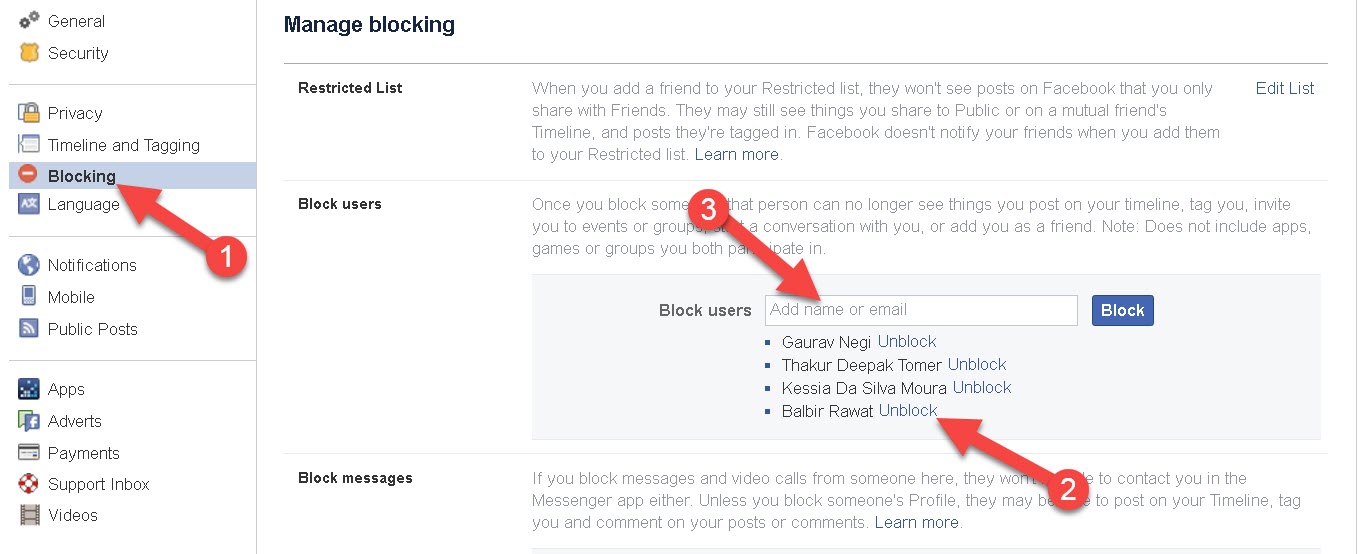This screenshot has height=554, width=1359.
Task: Click the Apps grid icon
Action: [29, 389]
